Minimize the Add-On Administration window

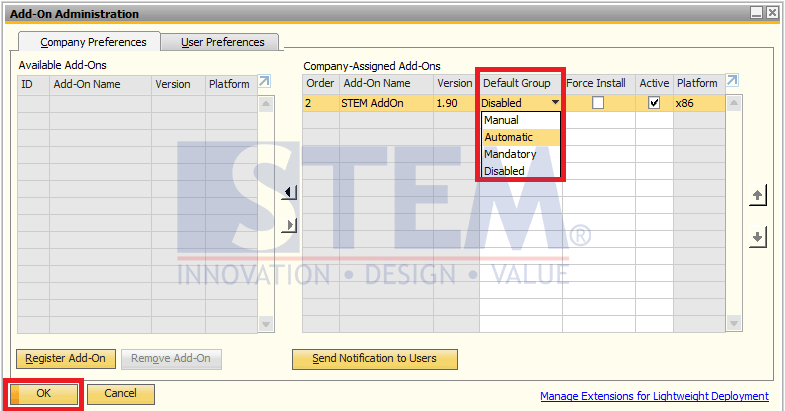756,13
